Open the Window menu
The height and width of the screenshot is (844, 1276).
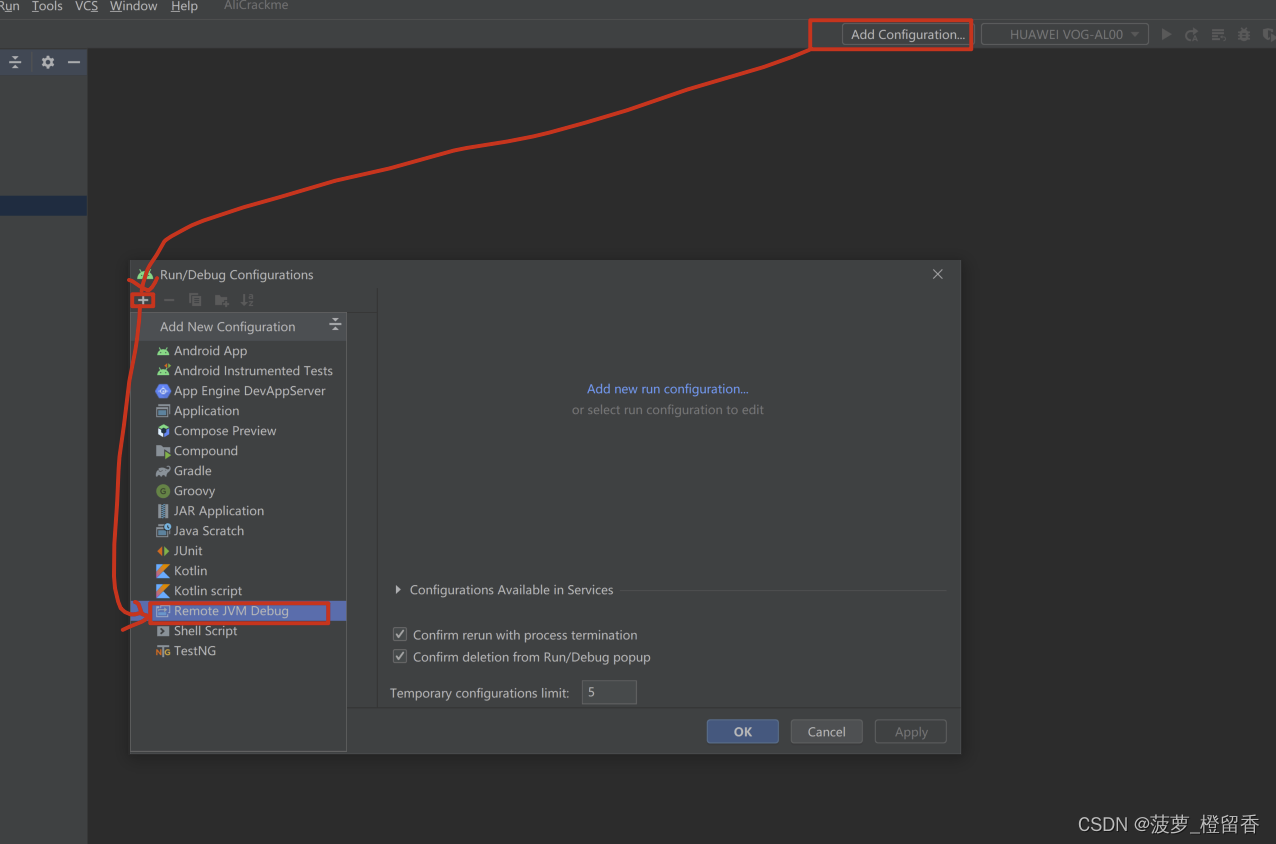point(133,6)
